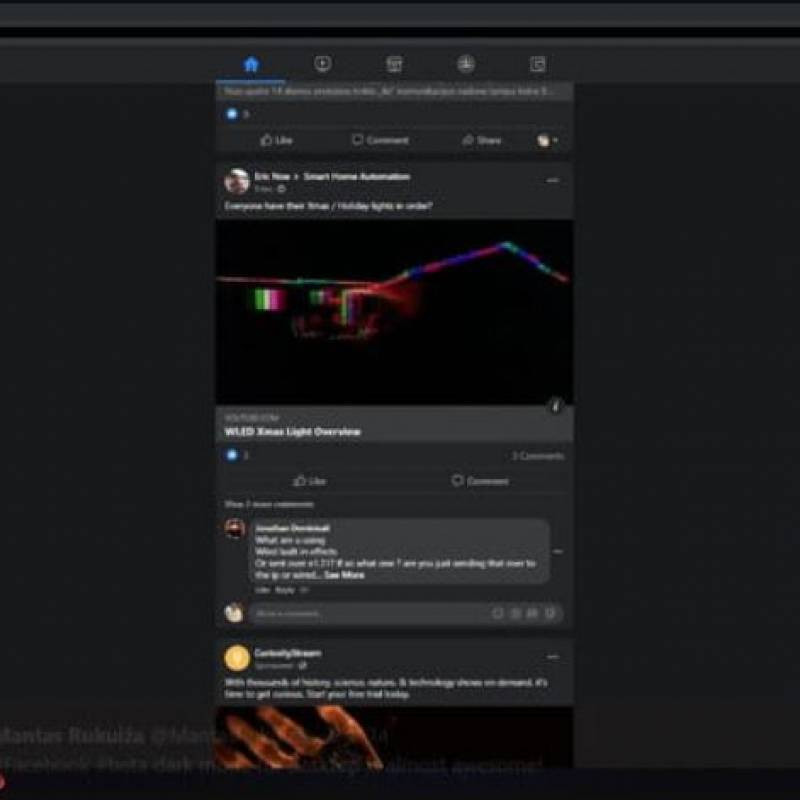Open the Watch video tab
The width and height of the screenshot is (800, 800).
[x=322, y=64]
